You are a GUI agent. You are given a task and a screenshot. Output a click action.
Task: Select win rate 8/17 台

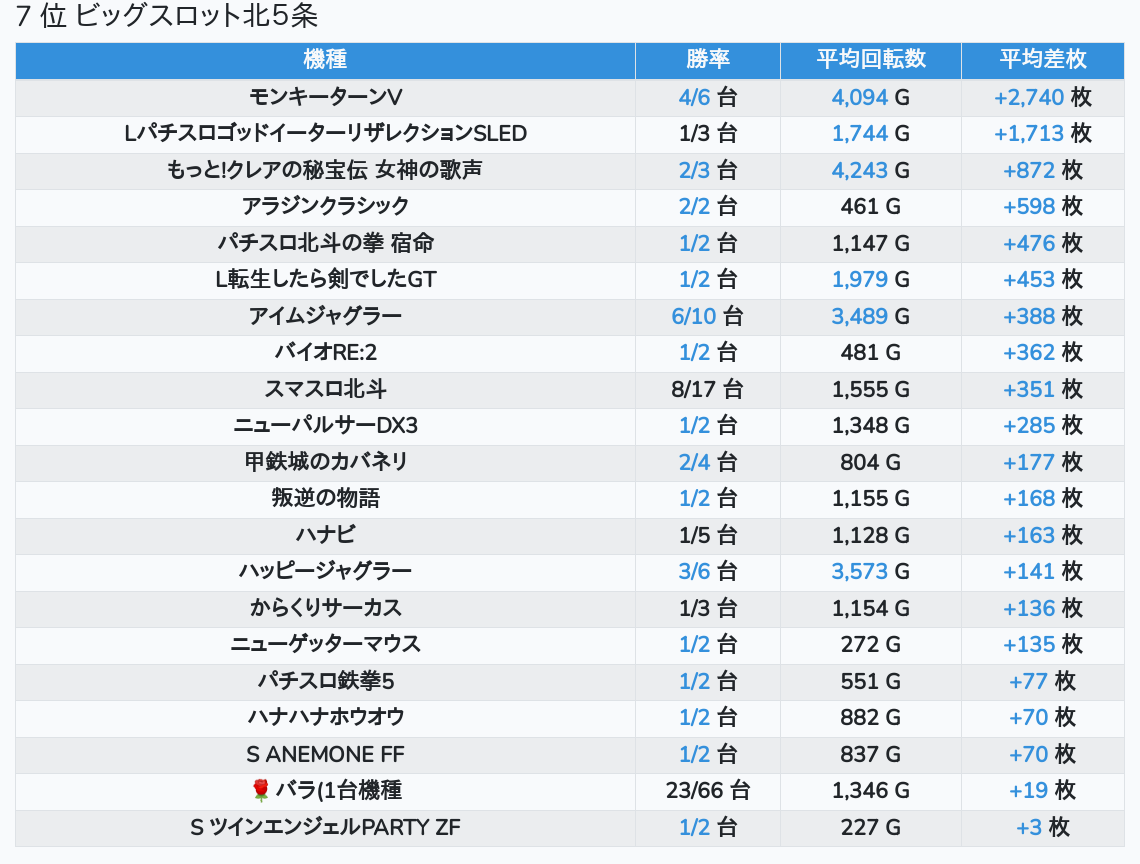coord(707,389)
